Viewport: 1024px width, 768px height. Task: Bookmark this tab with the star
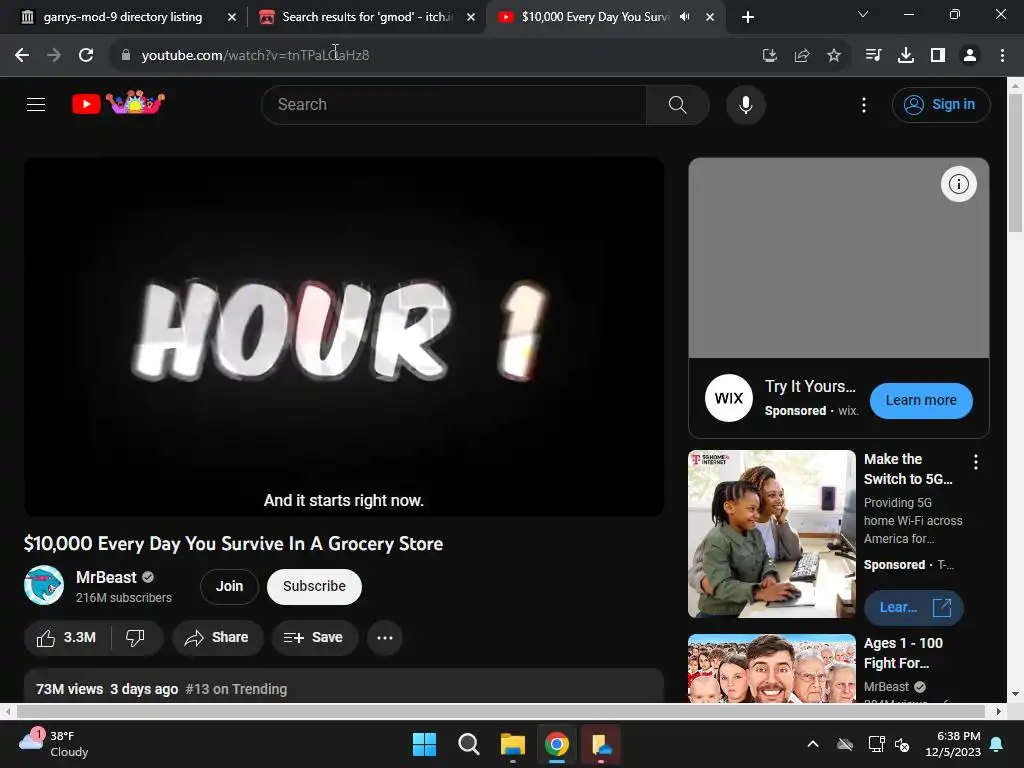point(834,56)
